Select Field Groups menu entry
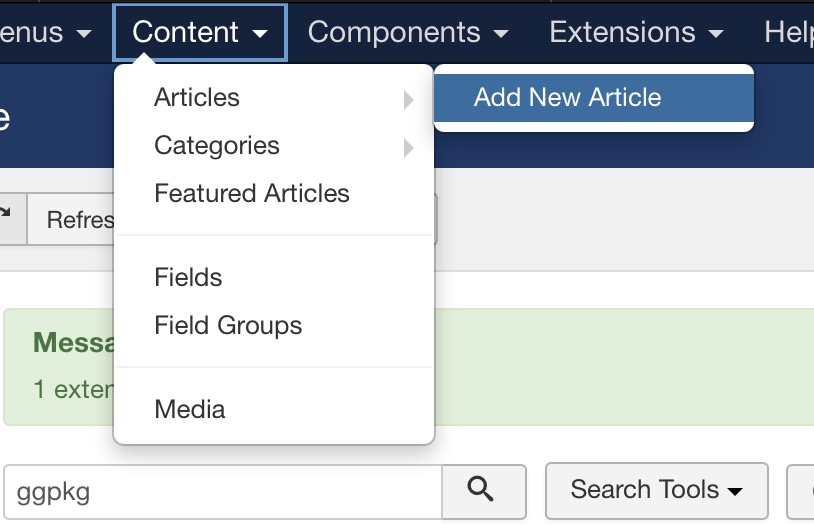Viewport: 814px width, 524px height. point(228,326)
